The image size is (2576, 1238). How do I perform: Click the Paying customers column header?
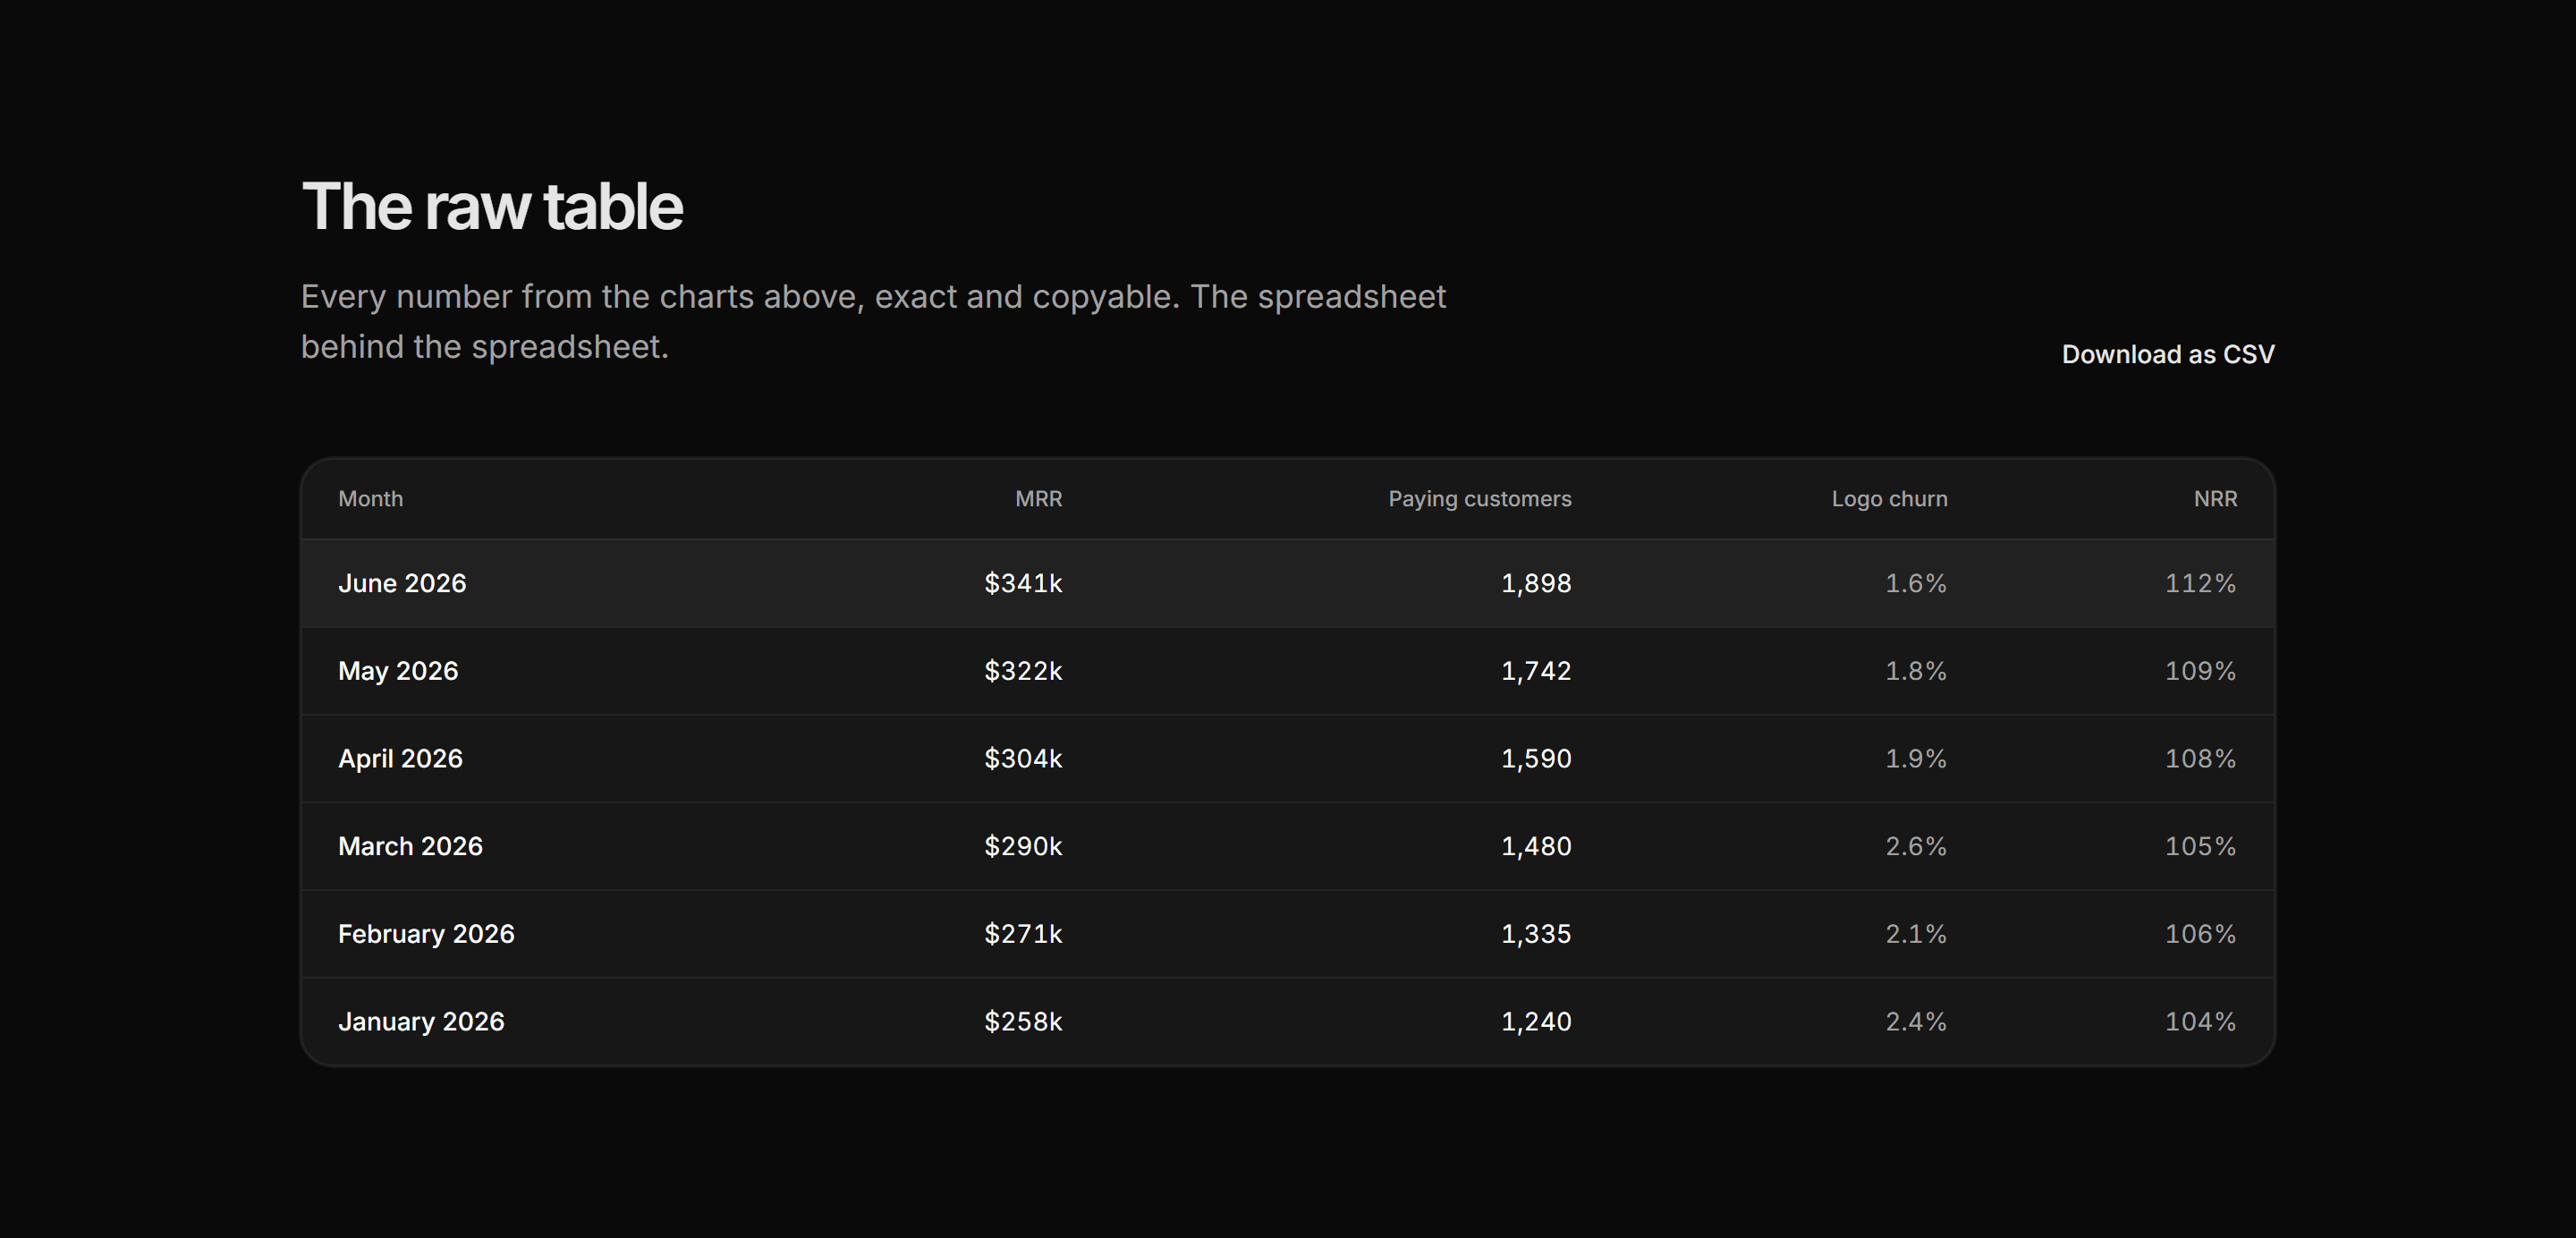click(1479, 499)
